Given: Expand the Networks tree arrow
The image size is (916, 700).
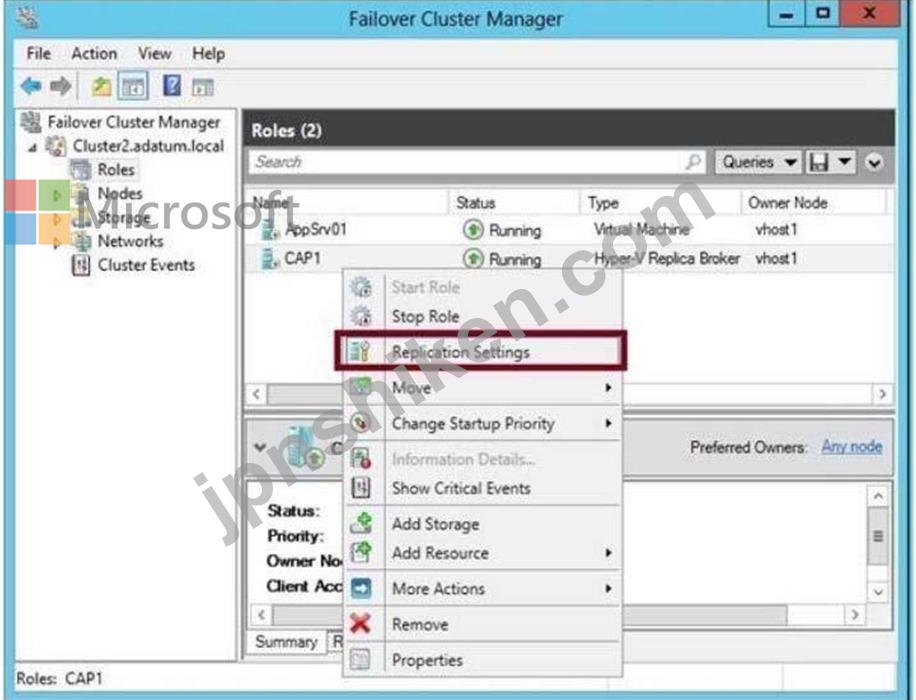Looking at the screenshot, I should (57, 242).
